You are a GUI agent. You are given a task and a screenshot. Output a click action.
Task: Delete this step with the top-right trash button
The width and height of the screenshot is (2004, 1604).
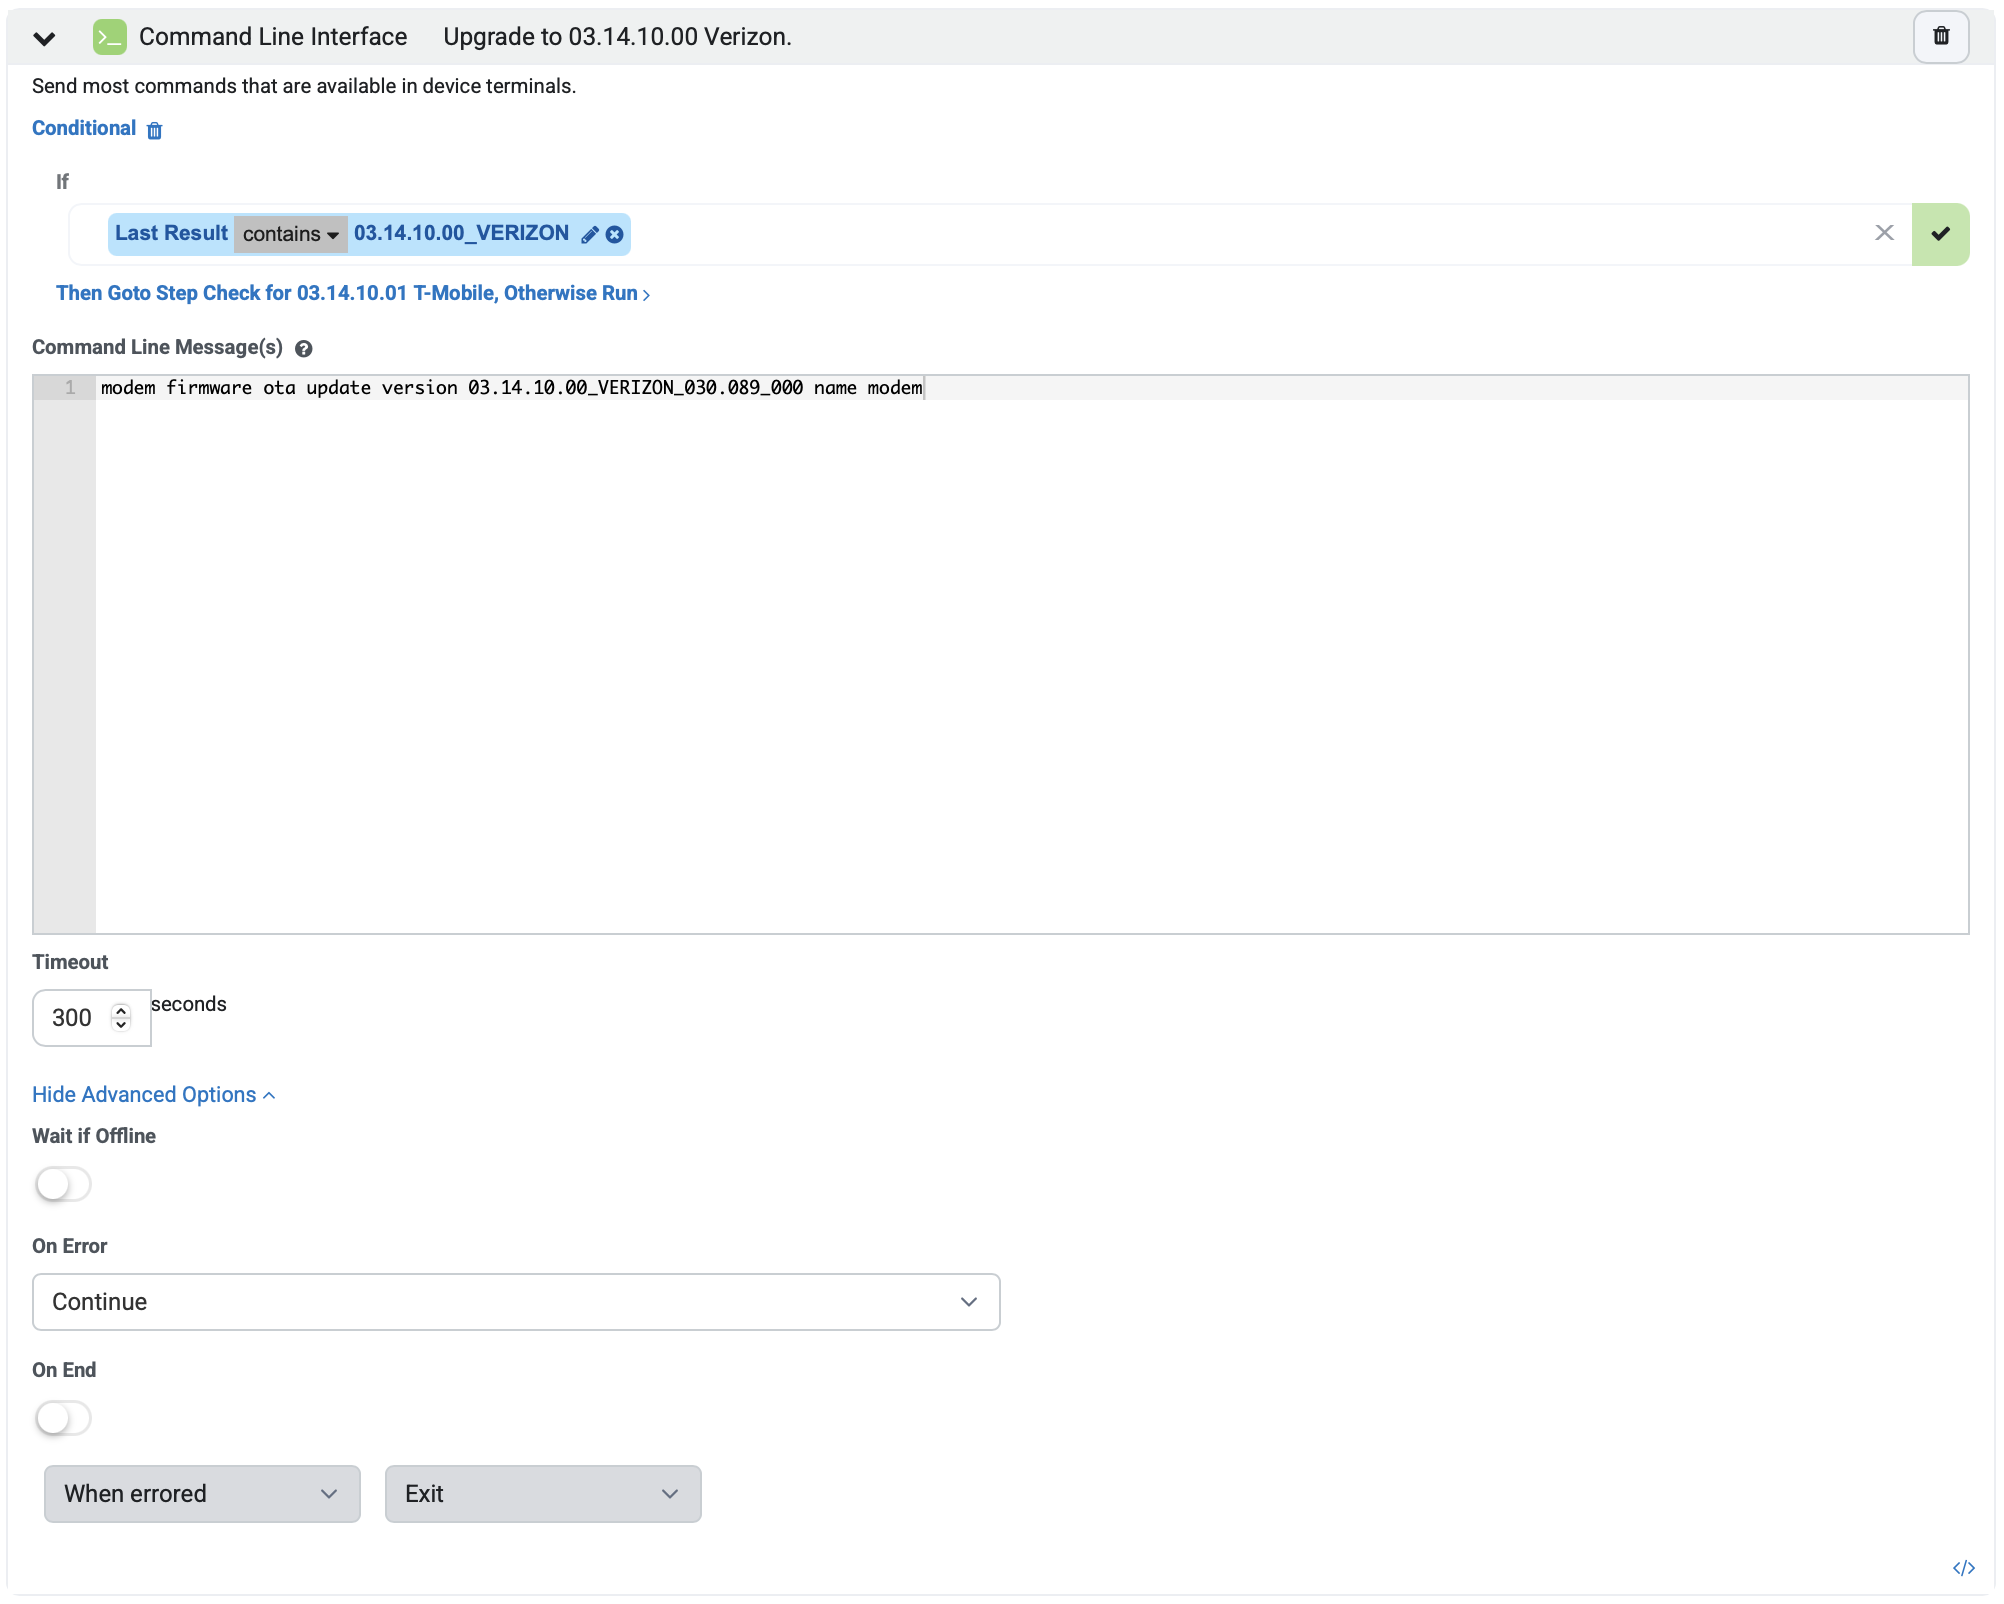coord(1941,37)
